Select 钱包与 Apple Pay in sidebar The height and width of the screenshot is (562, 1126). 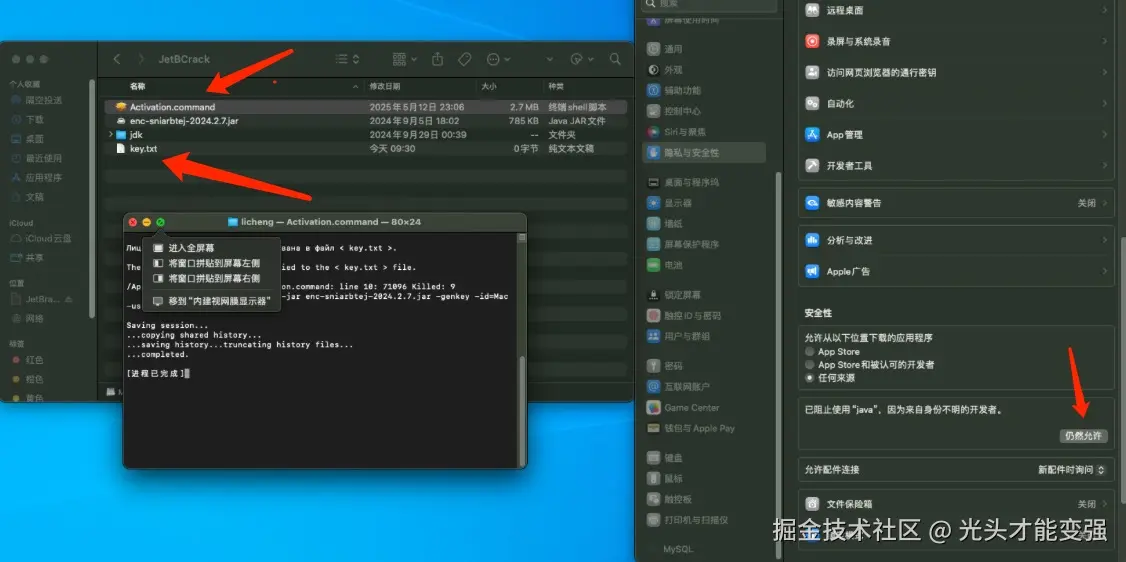tap(704, 428)
